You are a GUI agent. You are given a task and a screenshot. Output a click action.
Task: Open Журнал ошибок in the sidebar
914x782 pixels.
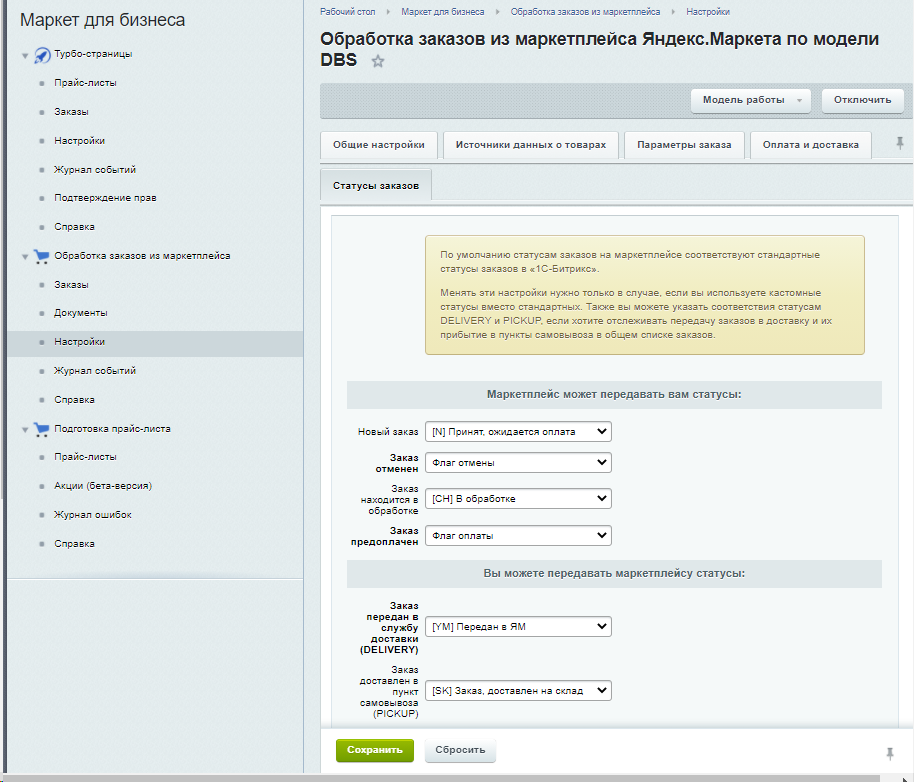(x=93, y=515)
